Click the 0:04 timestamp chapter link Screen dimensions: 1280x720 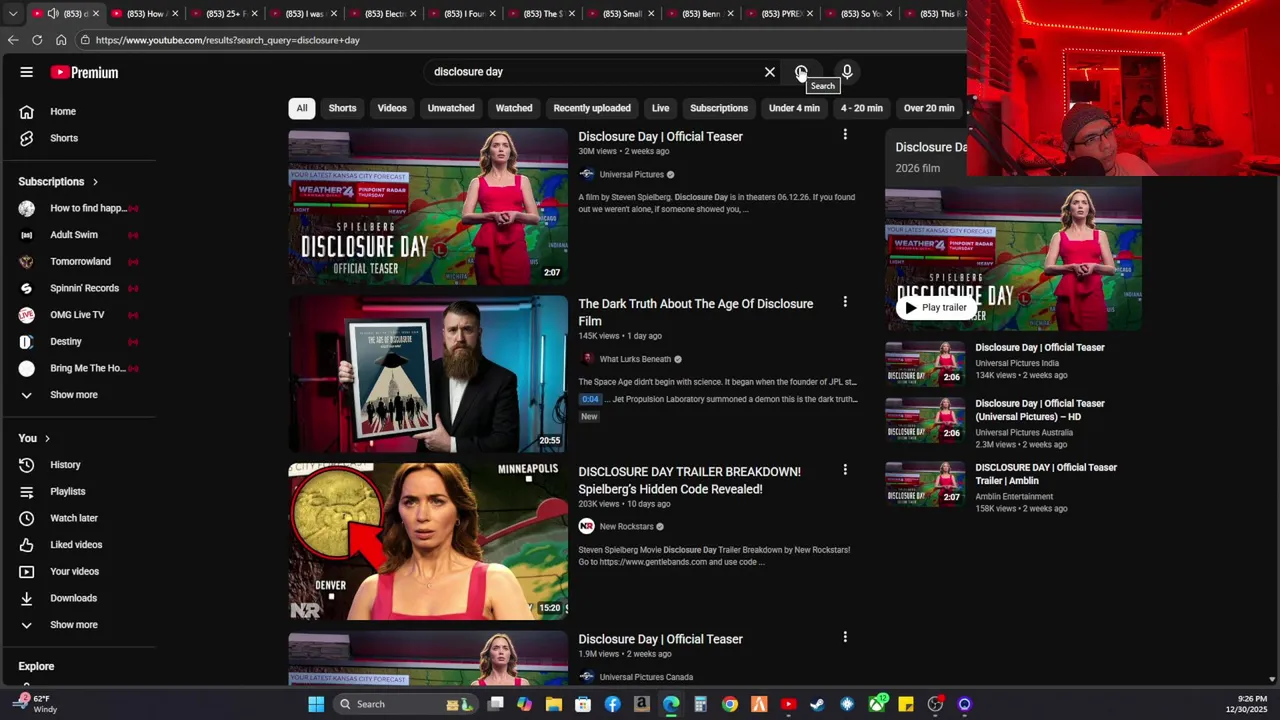(591, 399)
